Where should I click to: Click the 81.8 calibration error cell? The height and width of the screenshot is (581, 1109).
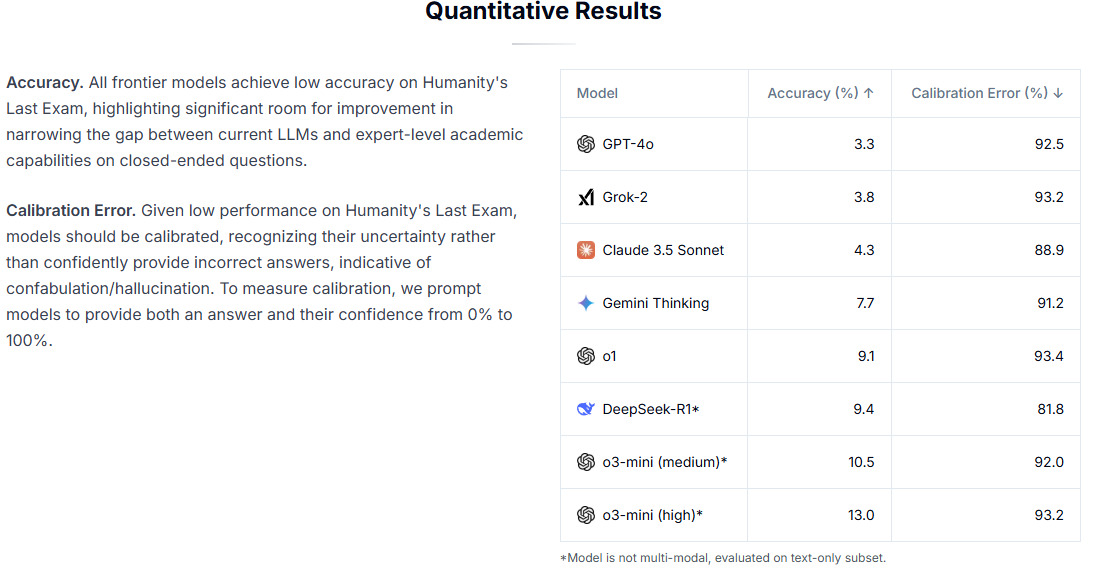click(1050, 409)
